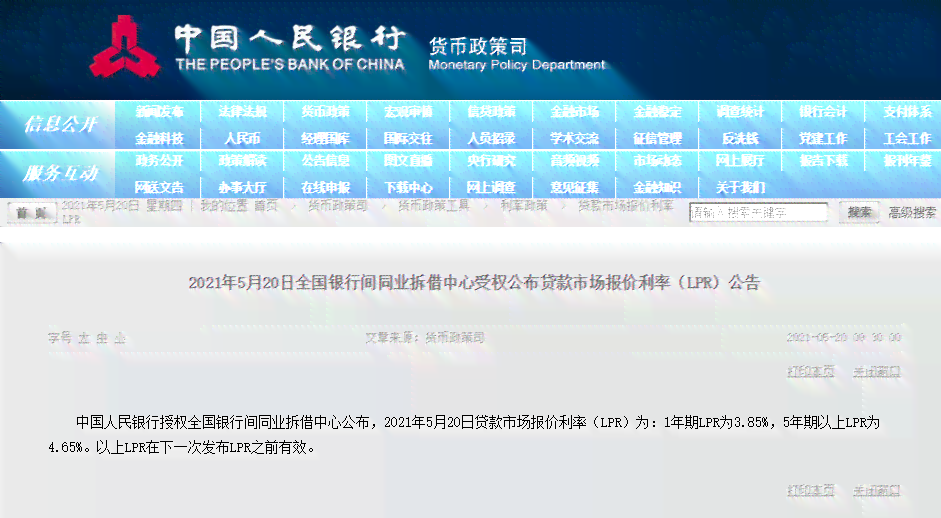
Task: Open the 新闻发布 menu item
Action: (x=159, y=112)
